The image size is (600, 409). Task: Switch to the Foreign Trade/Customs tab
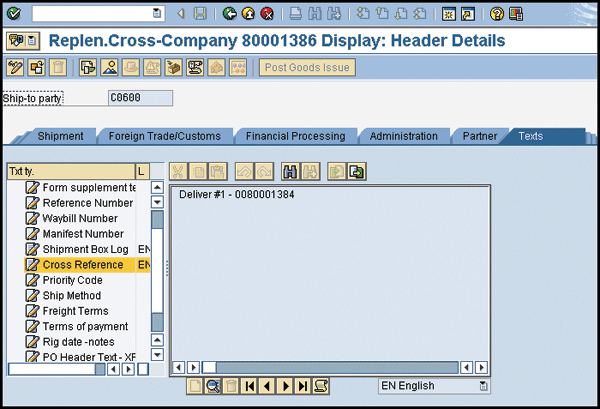coord(165,136)
